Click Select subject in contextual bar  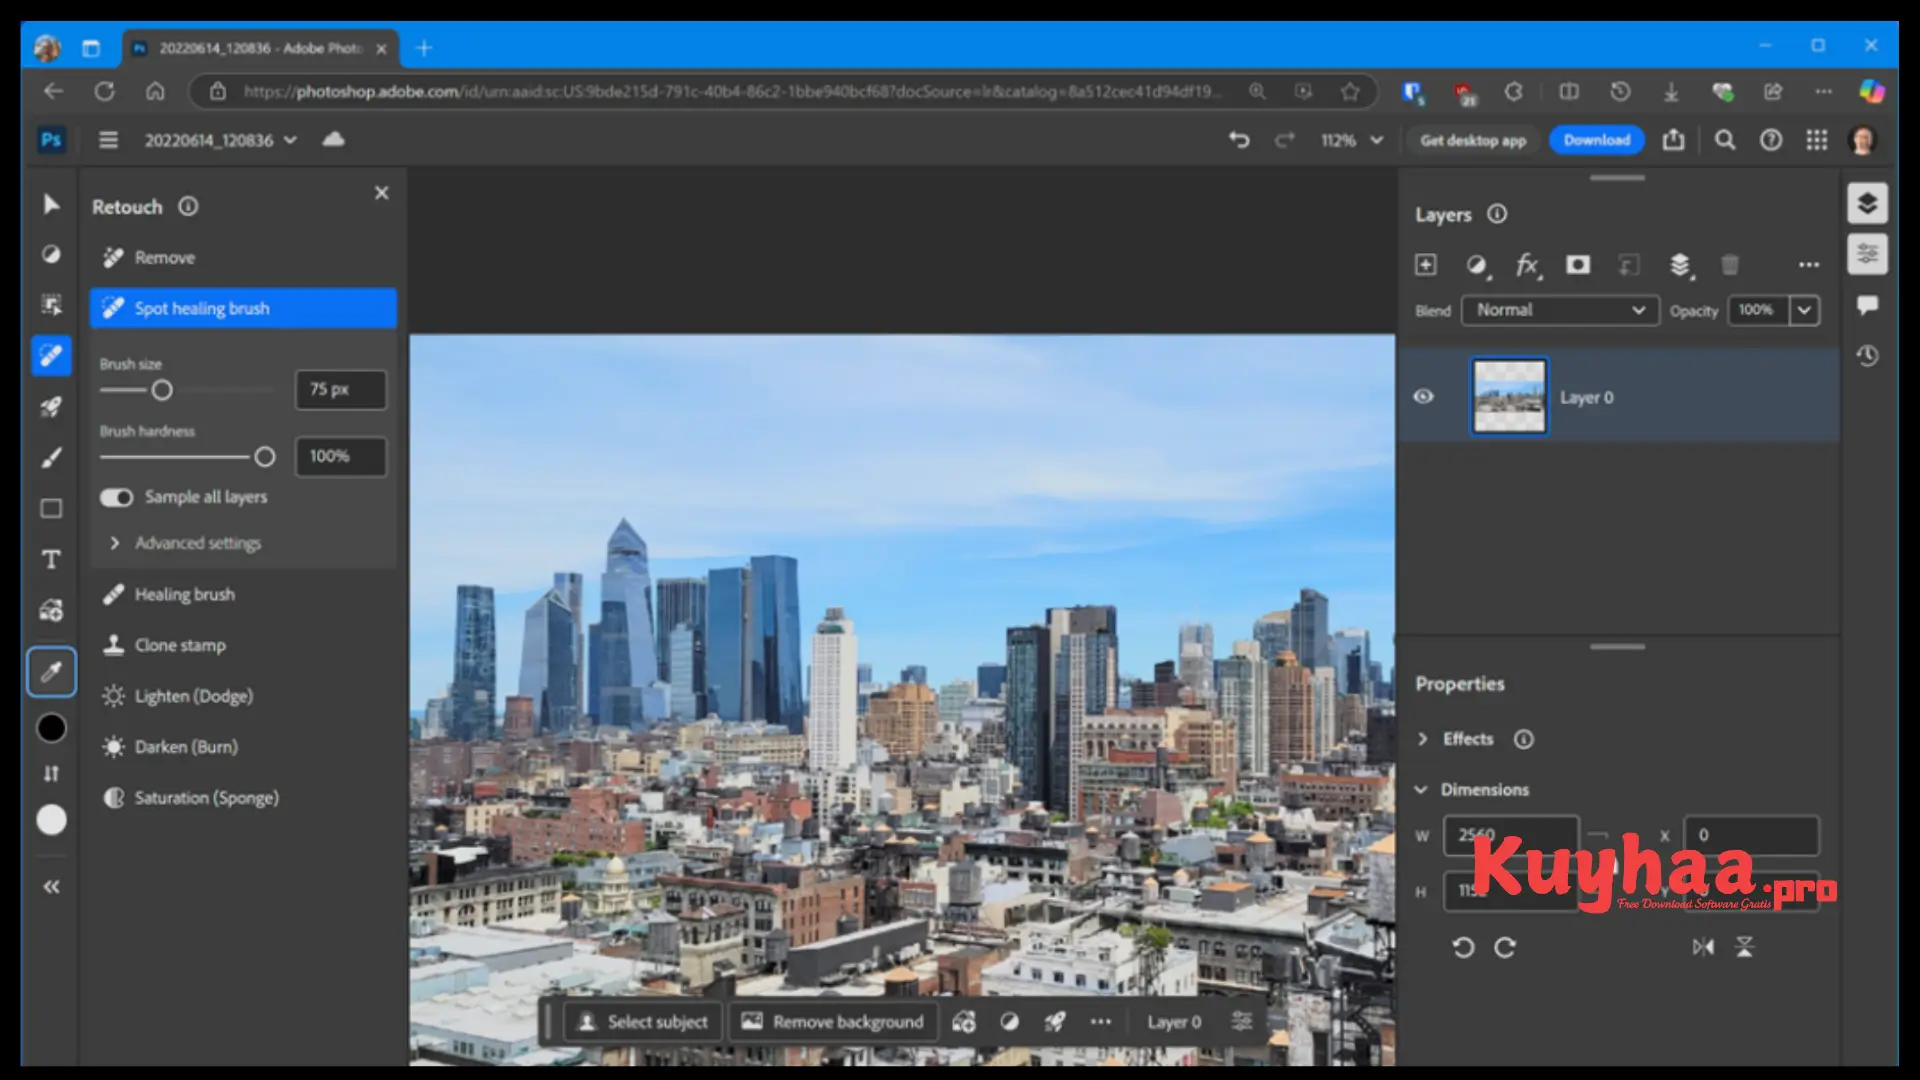644,1022
